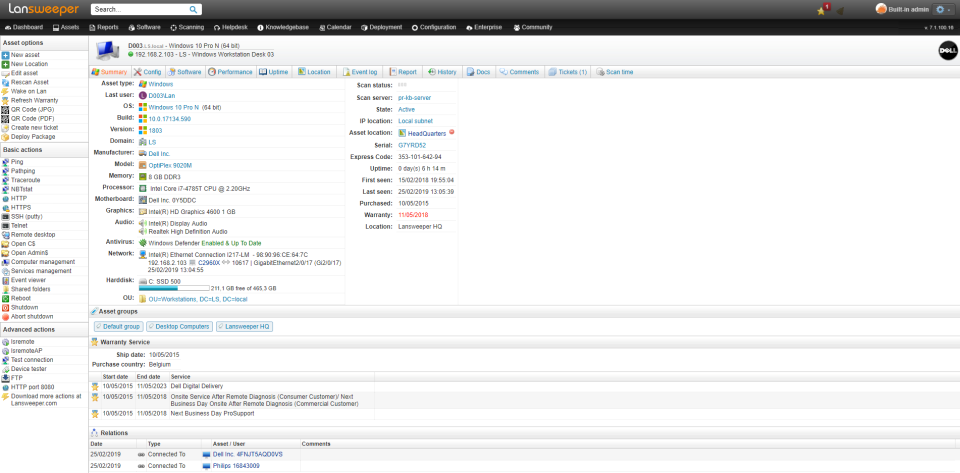
Task: Switch to the Performance tab
Action: click(230, 72)
